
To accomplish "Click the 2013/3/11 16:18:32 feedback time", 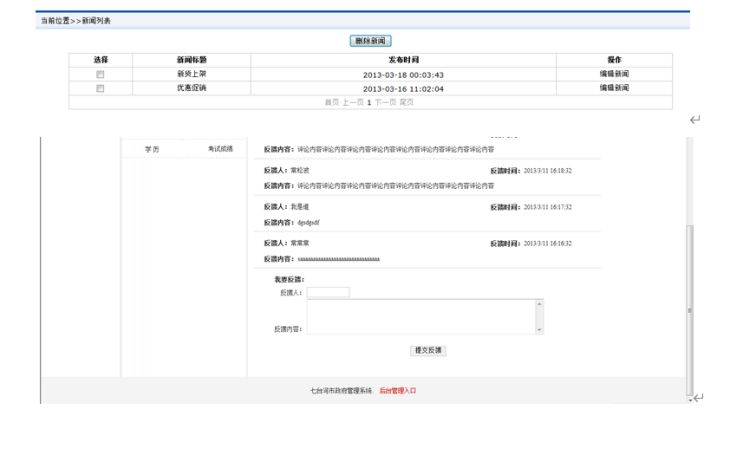I will 548,171.
